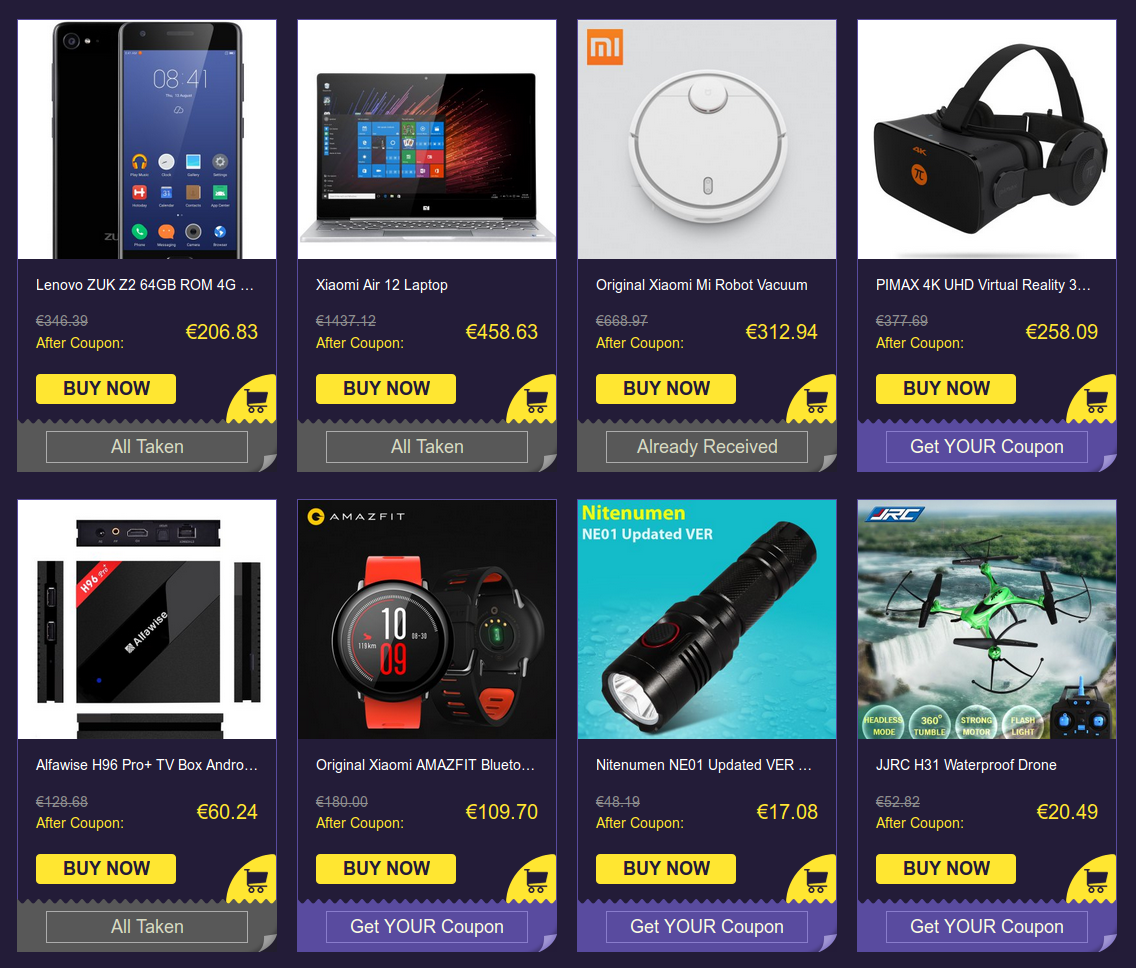1136x968 pixels.
Task: Add PIMAX 4K VR headset to cart
Action: (x=1095, y=401)
